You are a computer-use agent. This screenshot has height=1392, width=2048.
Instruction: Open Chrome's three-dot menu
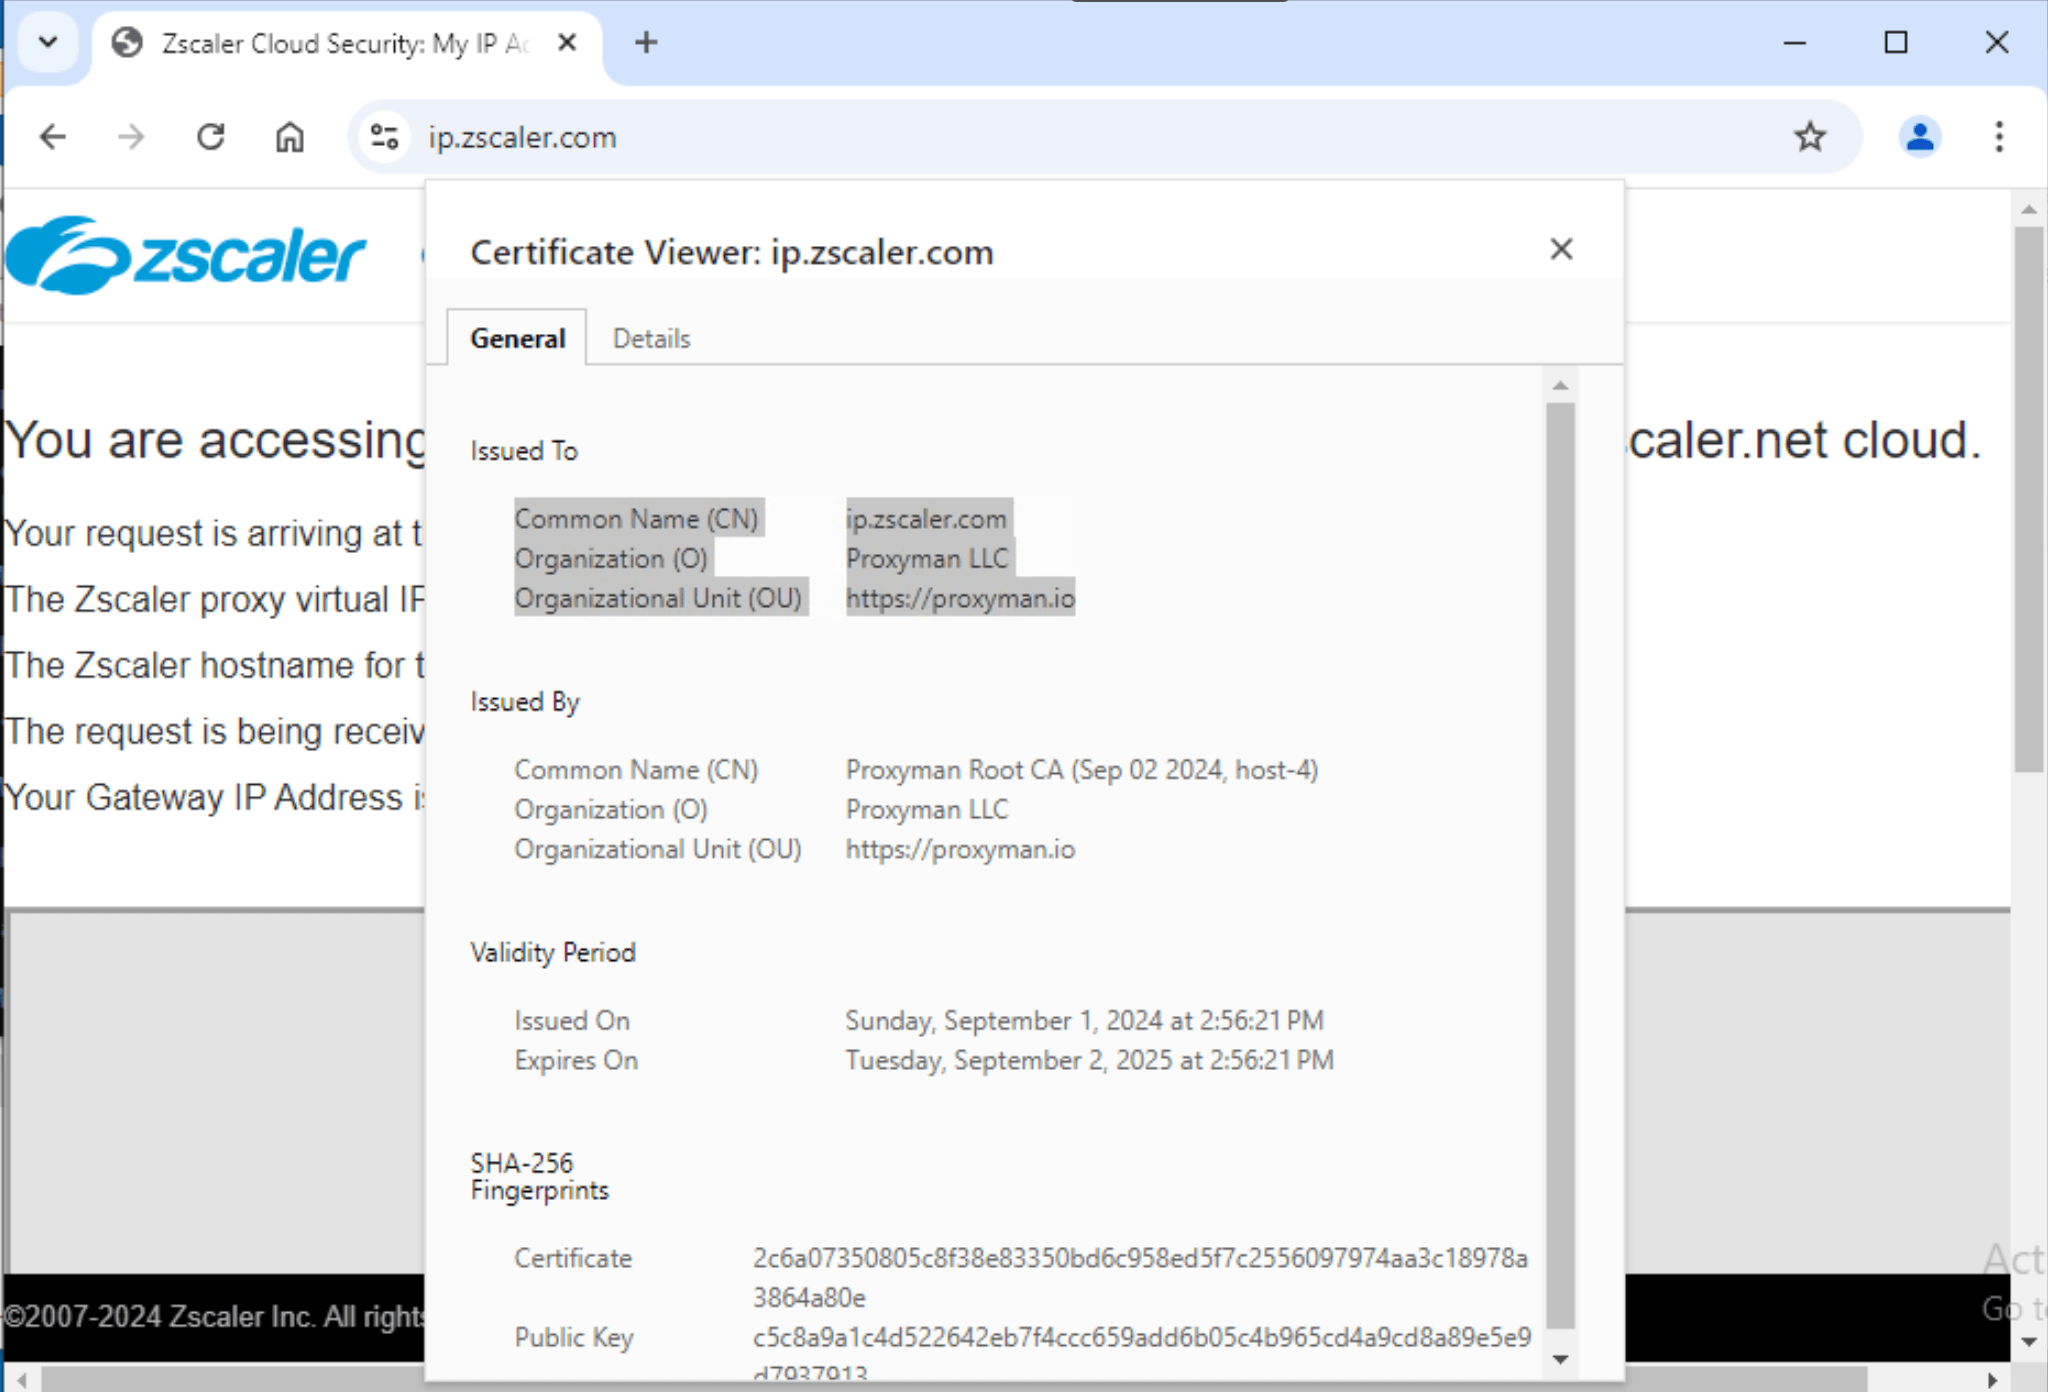tap(1998, 137)
